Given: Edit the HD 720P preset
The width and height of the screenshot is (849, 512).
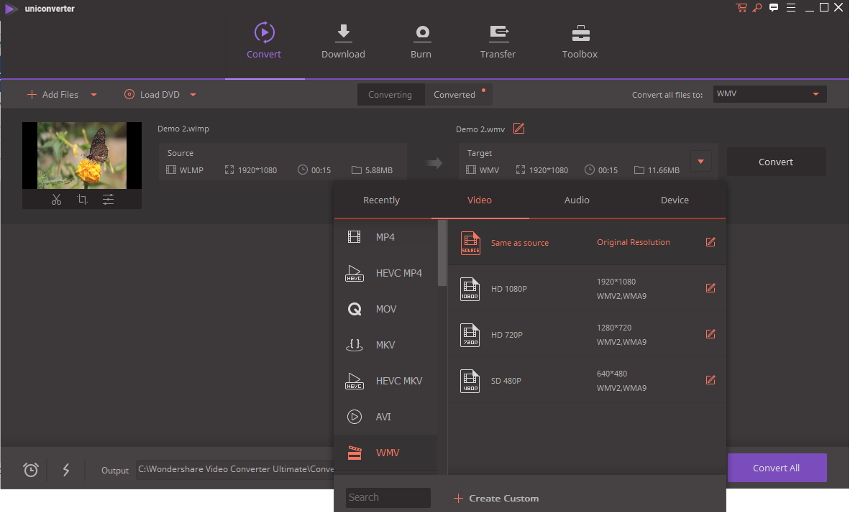Looking at the screenshot, I should (710, 334).
